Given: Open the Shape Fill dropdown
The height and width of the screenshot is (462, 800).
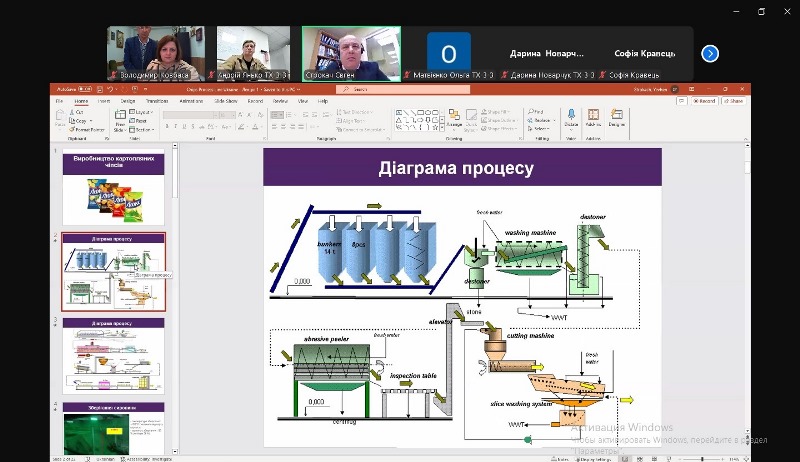Looking at the screenshot, I should pos(496,112).
